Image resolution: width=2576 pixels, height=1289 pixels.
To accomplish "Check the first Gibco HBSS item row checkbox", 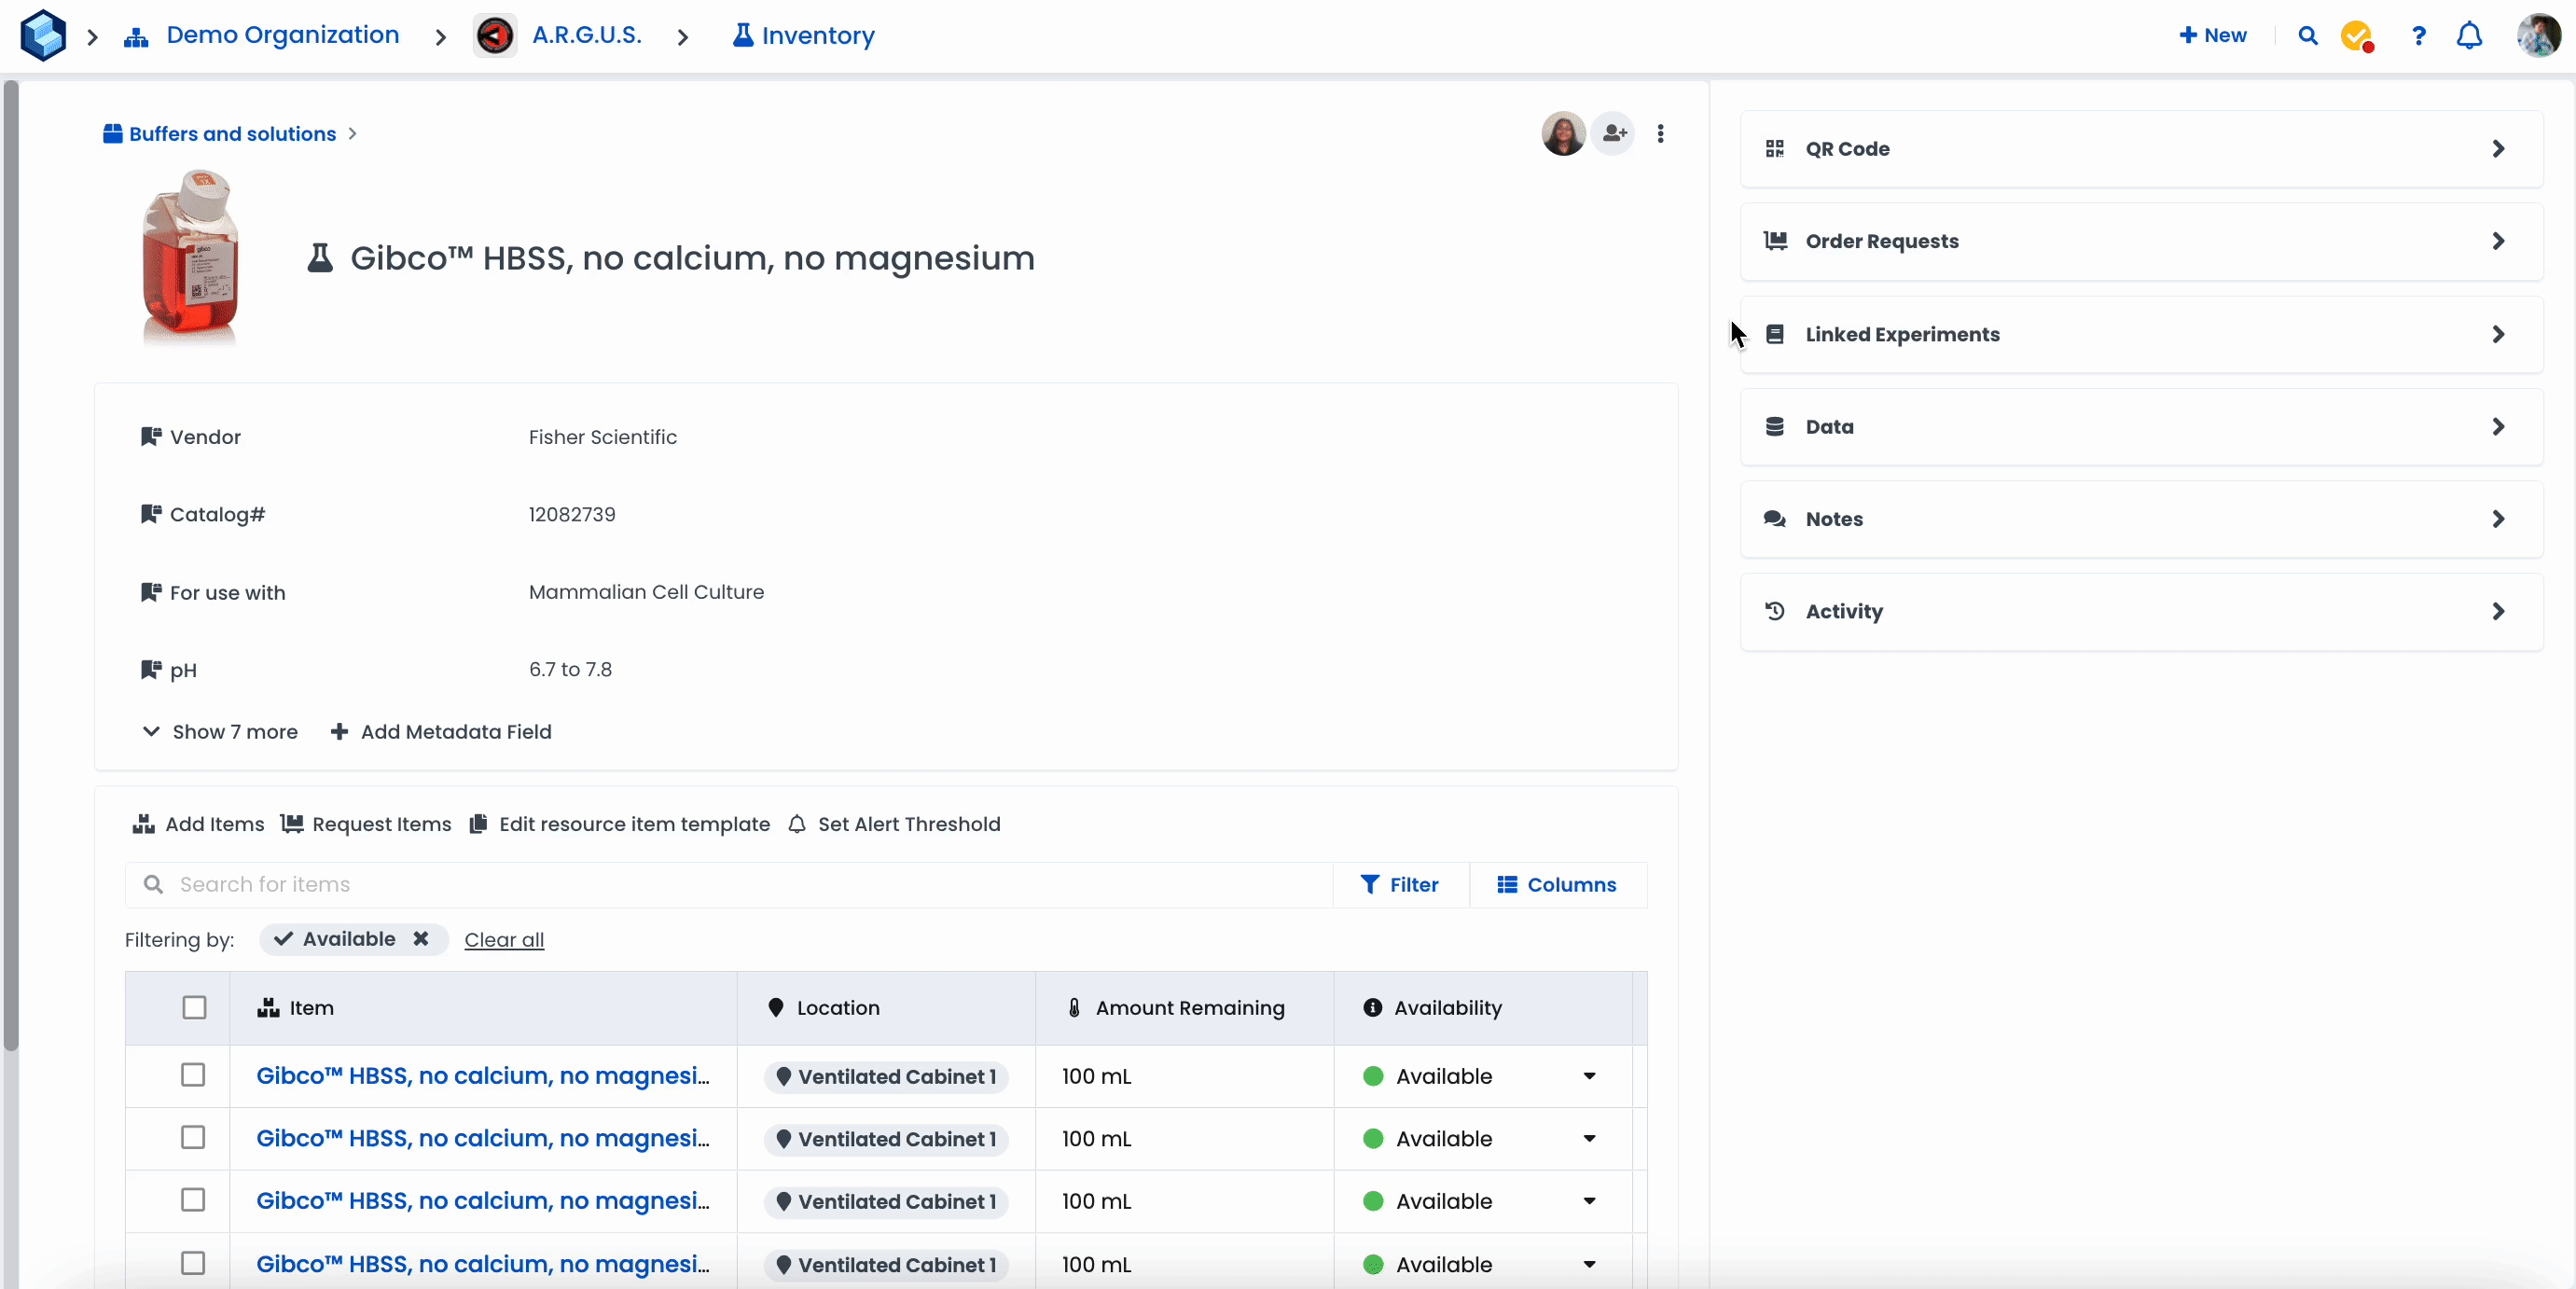I will 193,1075.
